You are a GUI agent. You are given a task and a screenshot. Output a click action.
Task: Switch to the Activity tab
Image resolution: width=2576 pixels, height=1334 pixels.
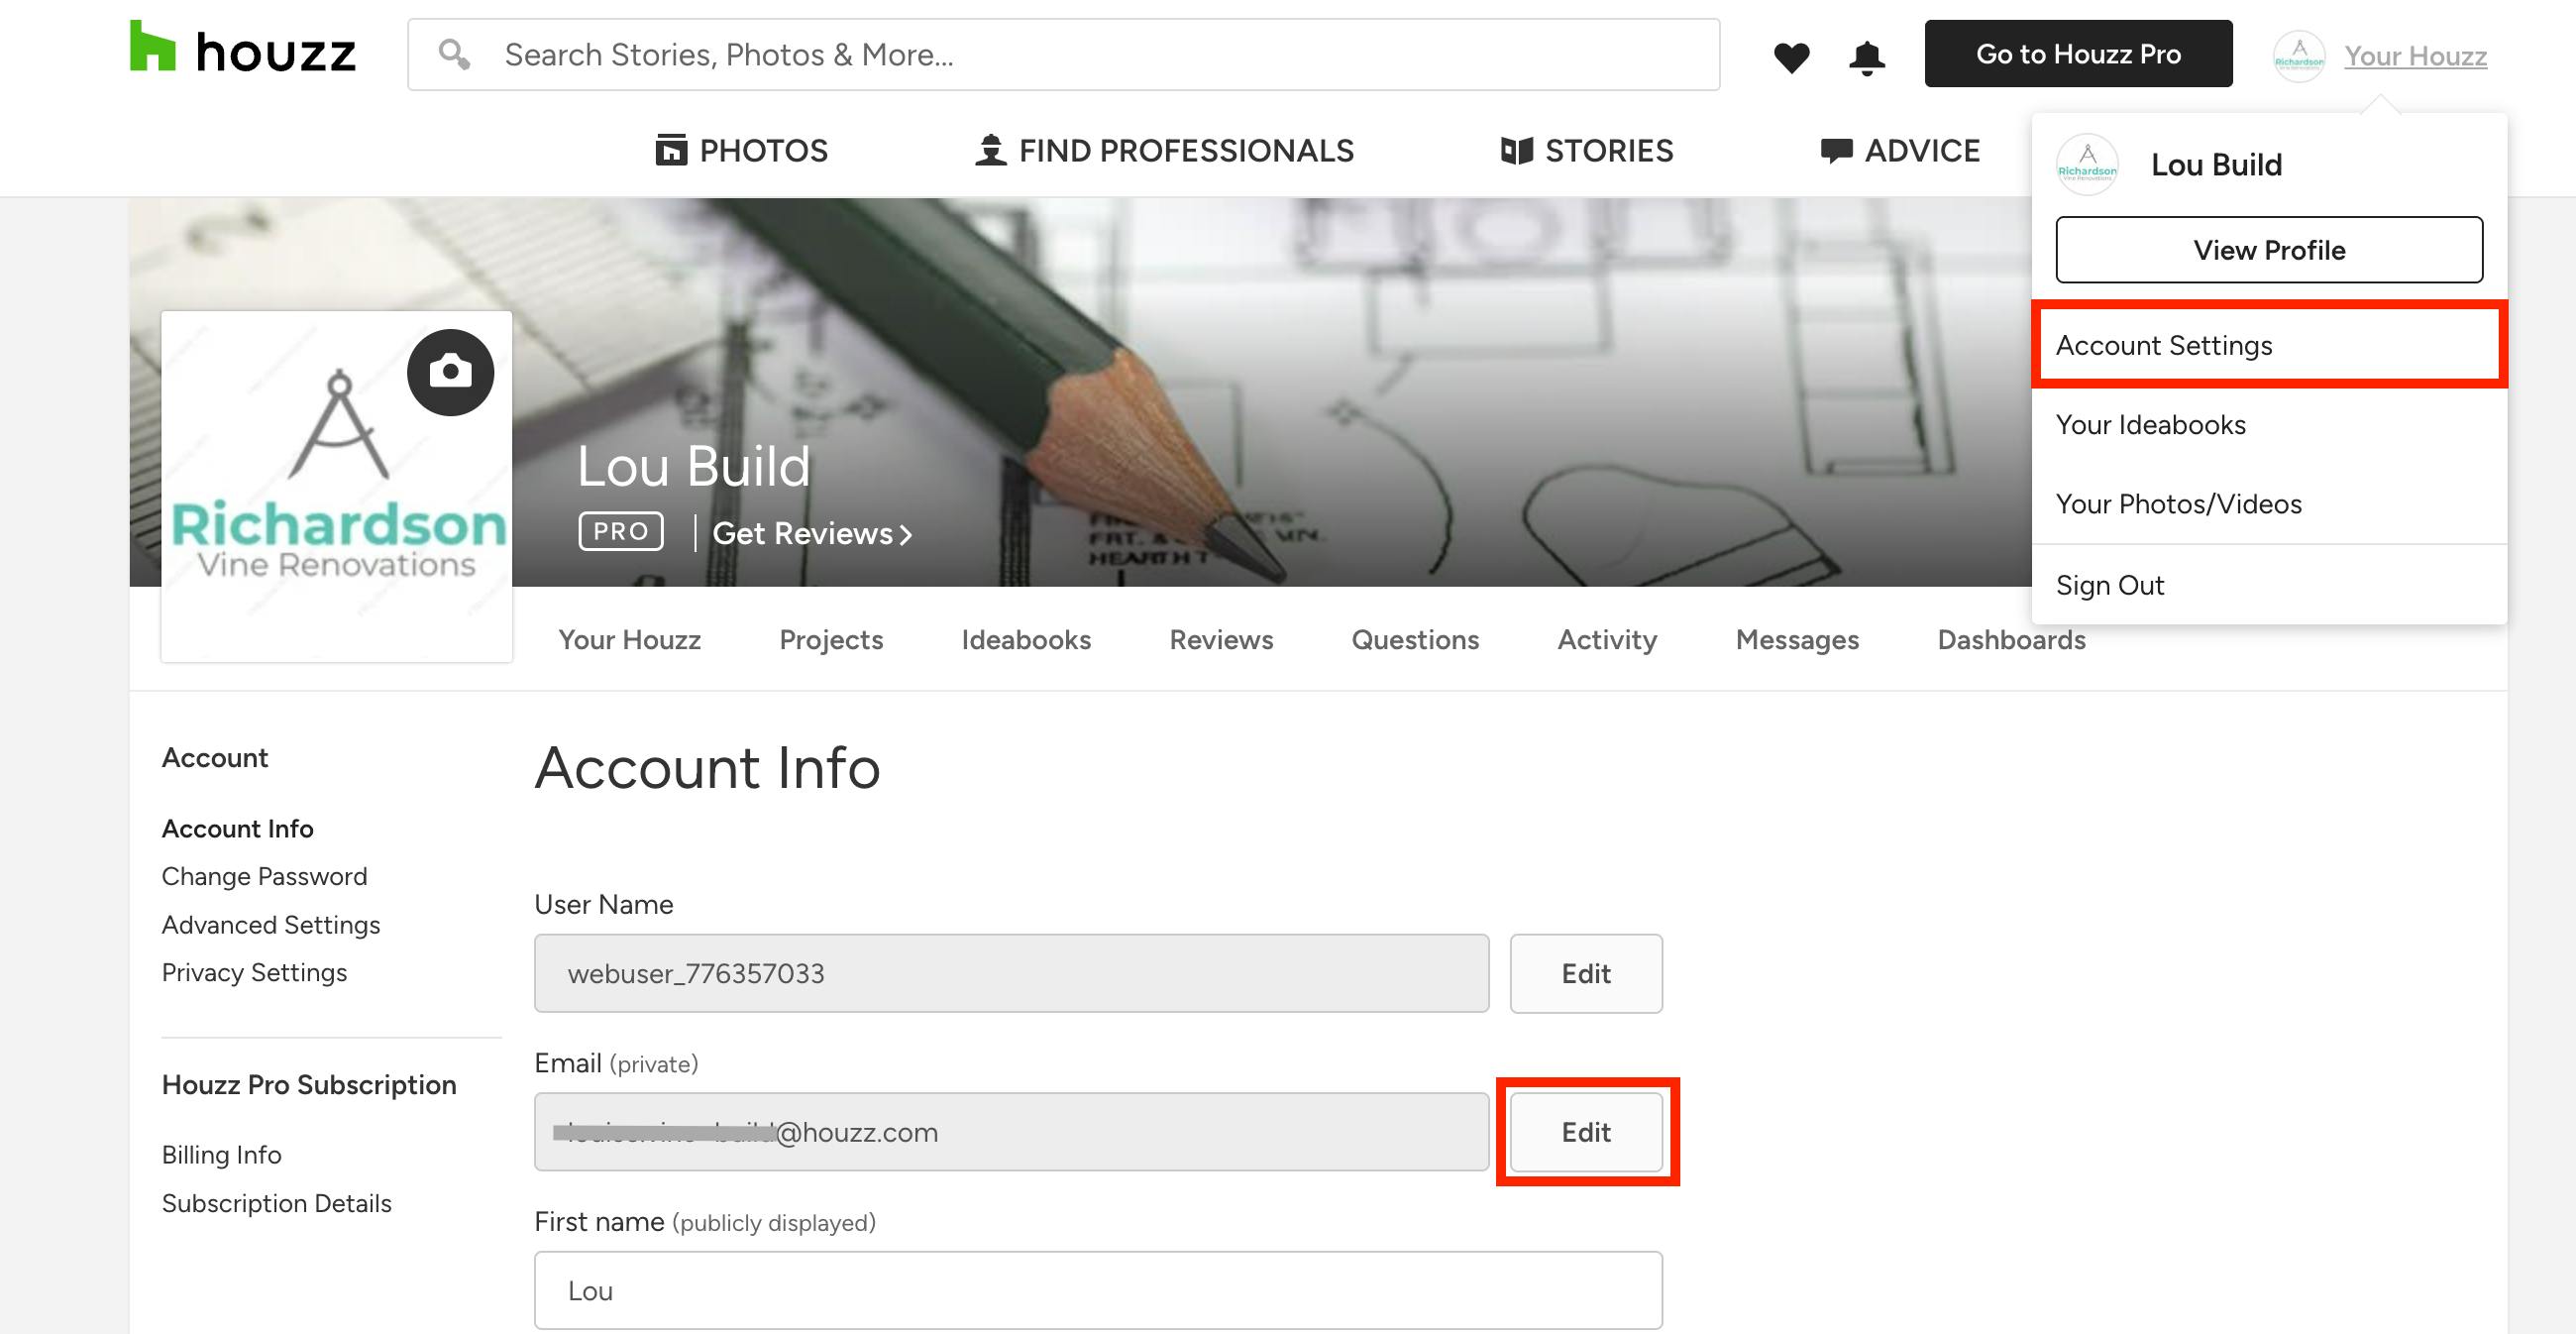tap(1607, 639)
